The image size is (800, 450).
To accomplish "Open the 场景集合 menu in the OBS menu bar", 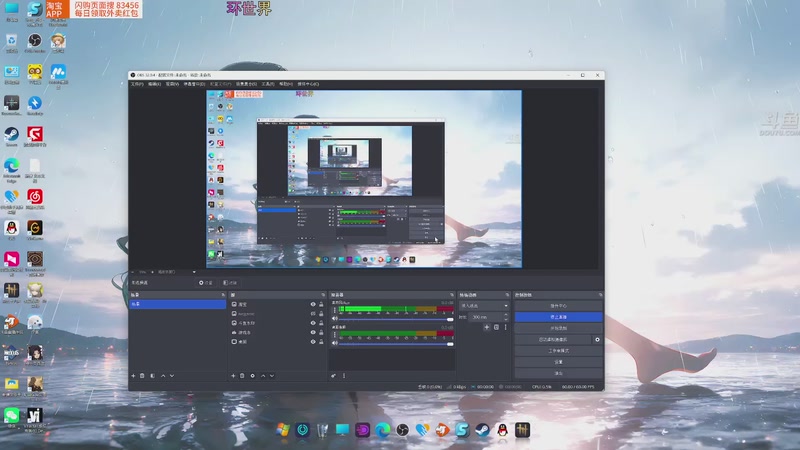I will [x=246, y=84].
